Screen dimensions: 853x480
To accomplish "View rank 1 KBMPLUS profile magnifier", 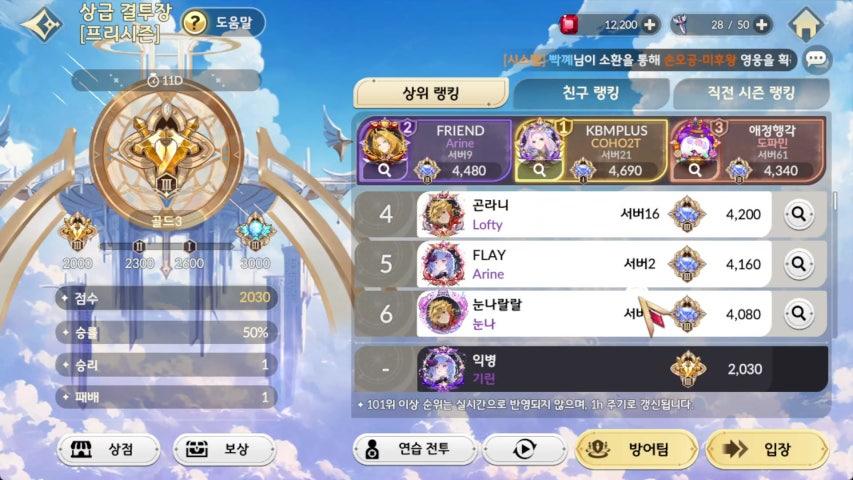I will [x=539, y=170].
